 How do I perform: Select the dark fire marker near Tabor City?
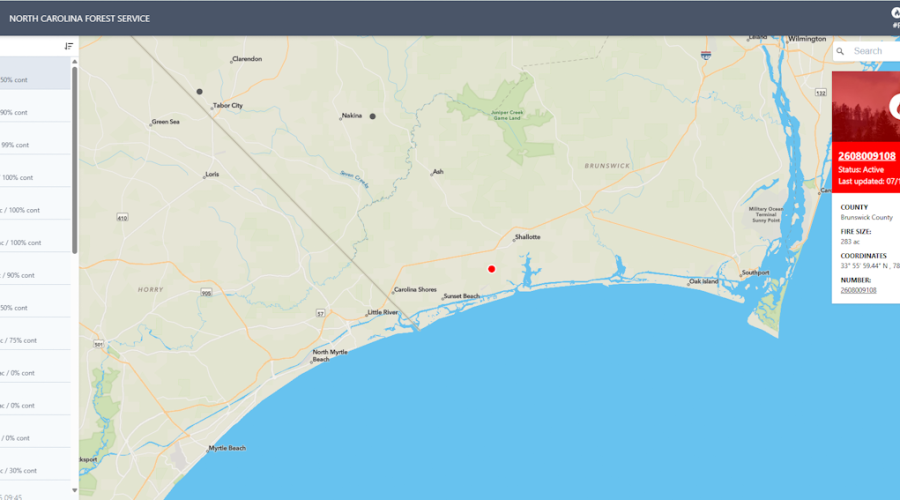pyautogui.click(x=199, y=91)
